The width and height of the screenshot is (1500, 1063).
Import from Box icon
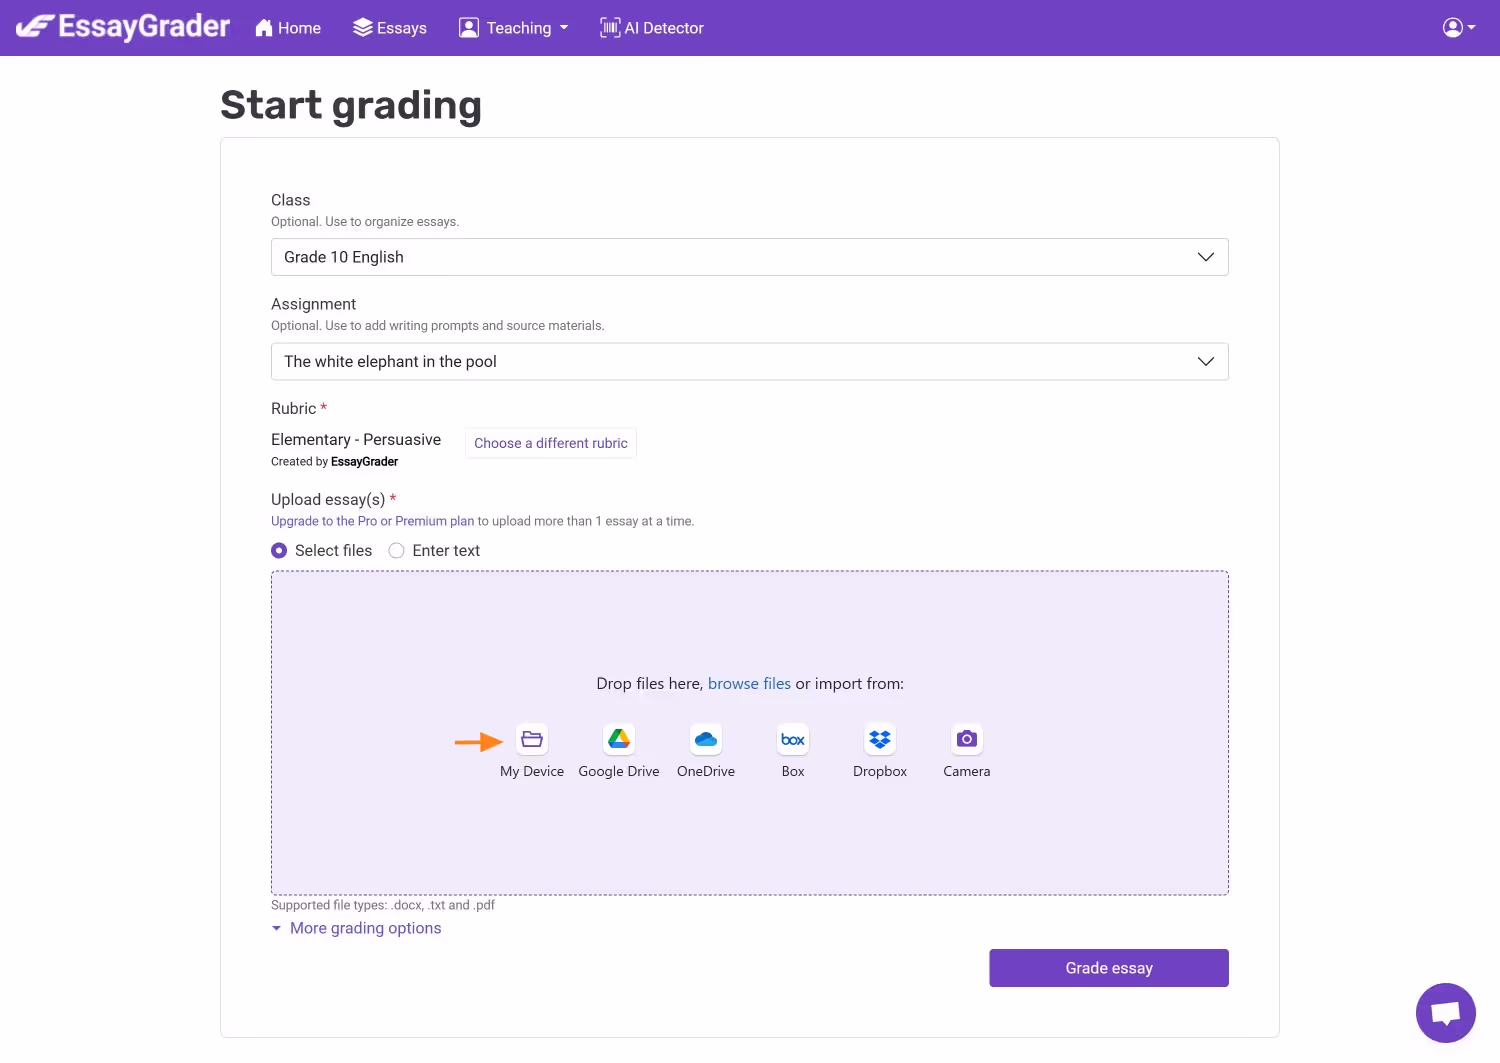click(x=793, y=739)
